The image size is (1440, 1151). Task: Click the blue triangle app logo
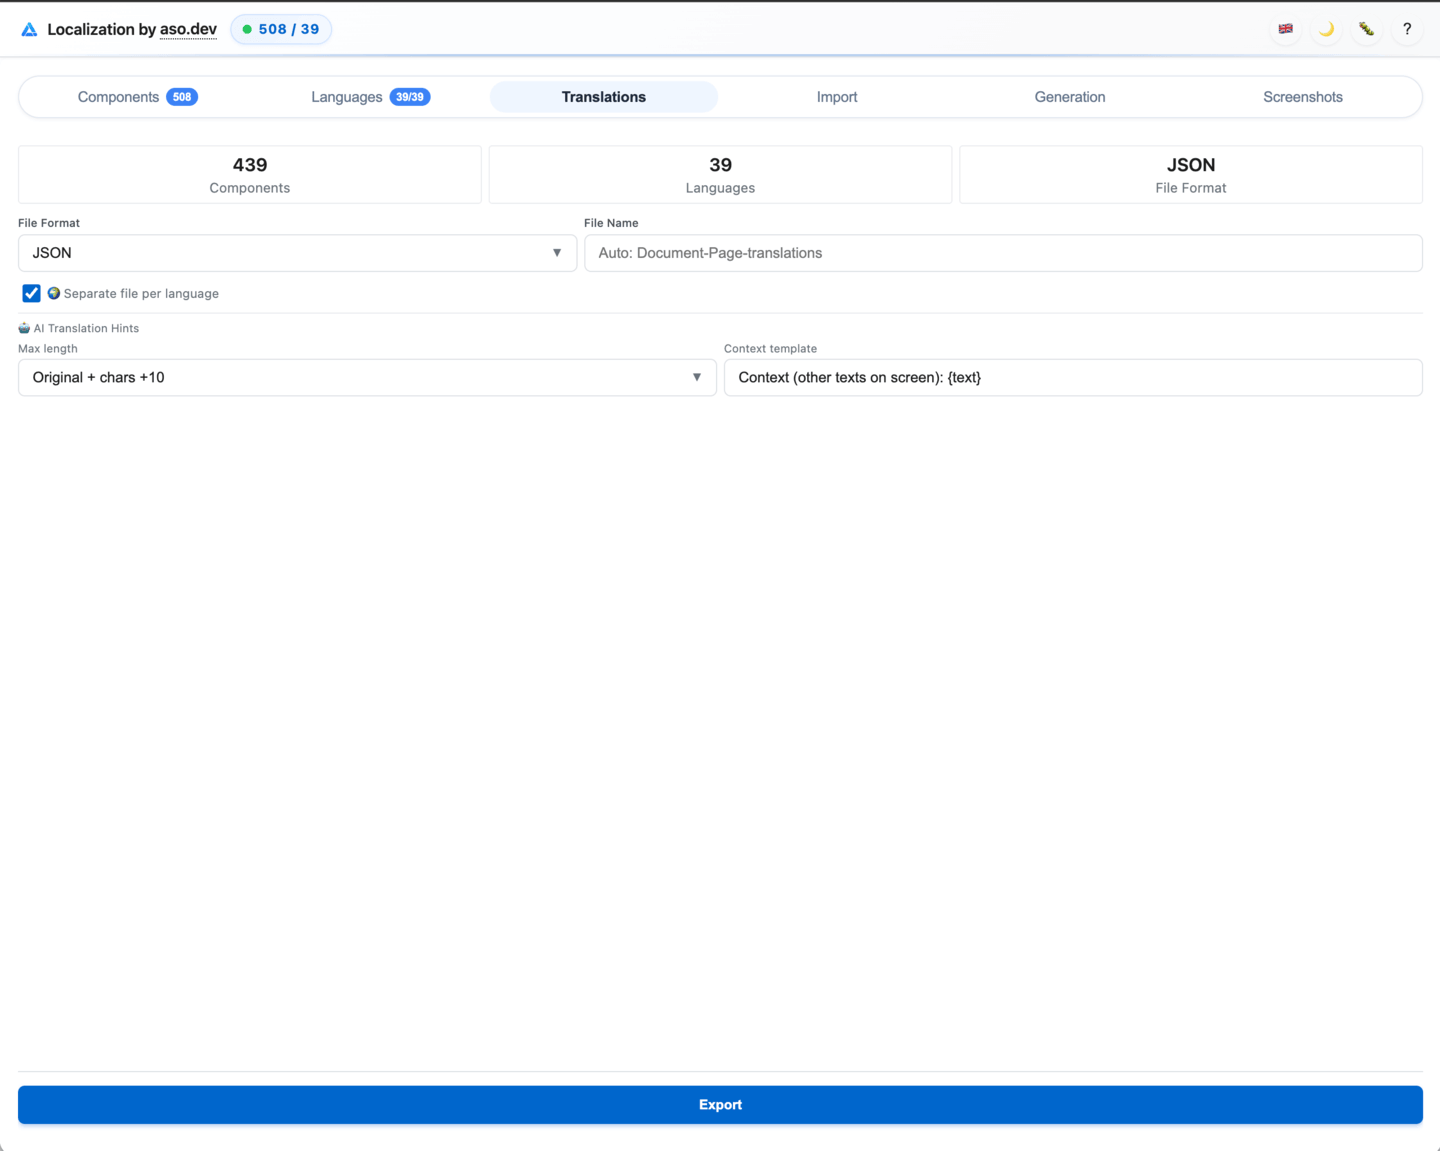coord(29,29)
